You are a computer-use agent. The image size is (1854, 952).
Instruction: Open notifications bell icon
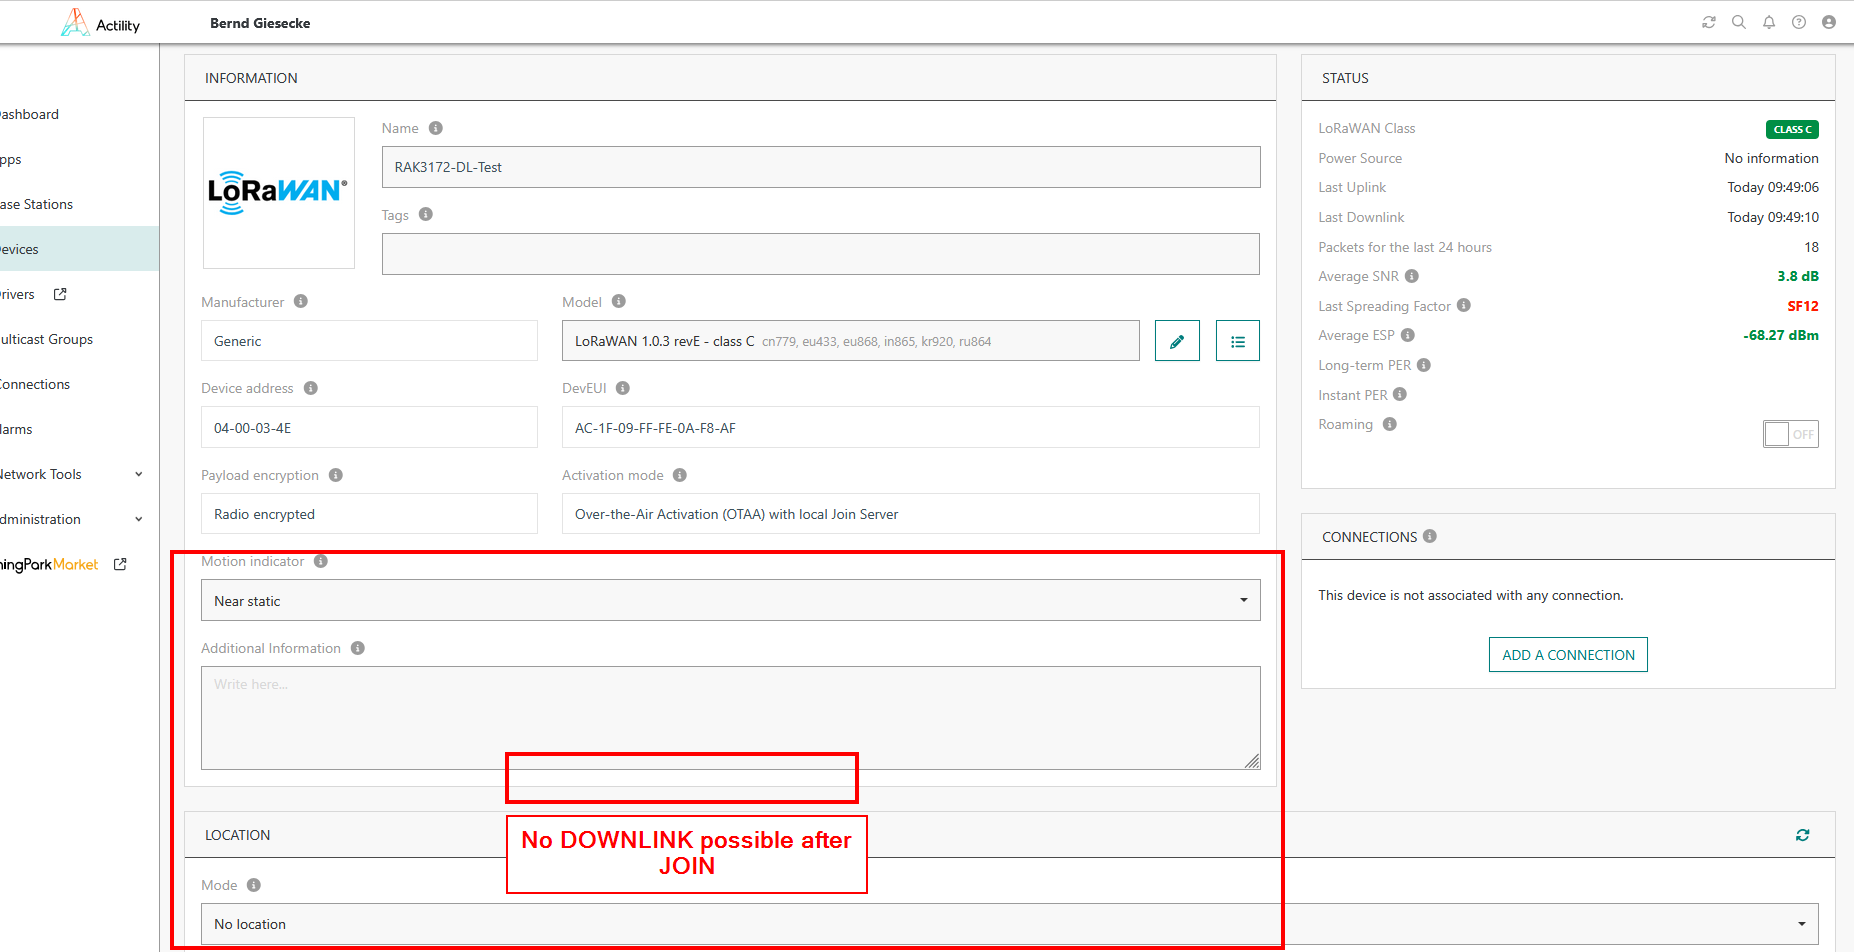(x=1769, y=22)
